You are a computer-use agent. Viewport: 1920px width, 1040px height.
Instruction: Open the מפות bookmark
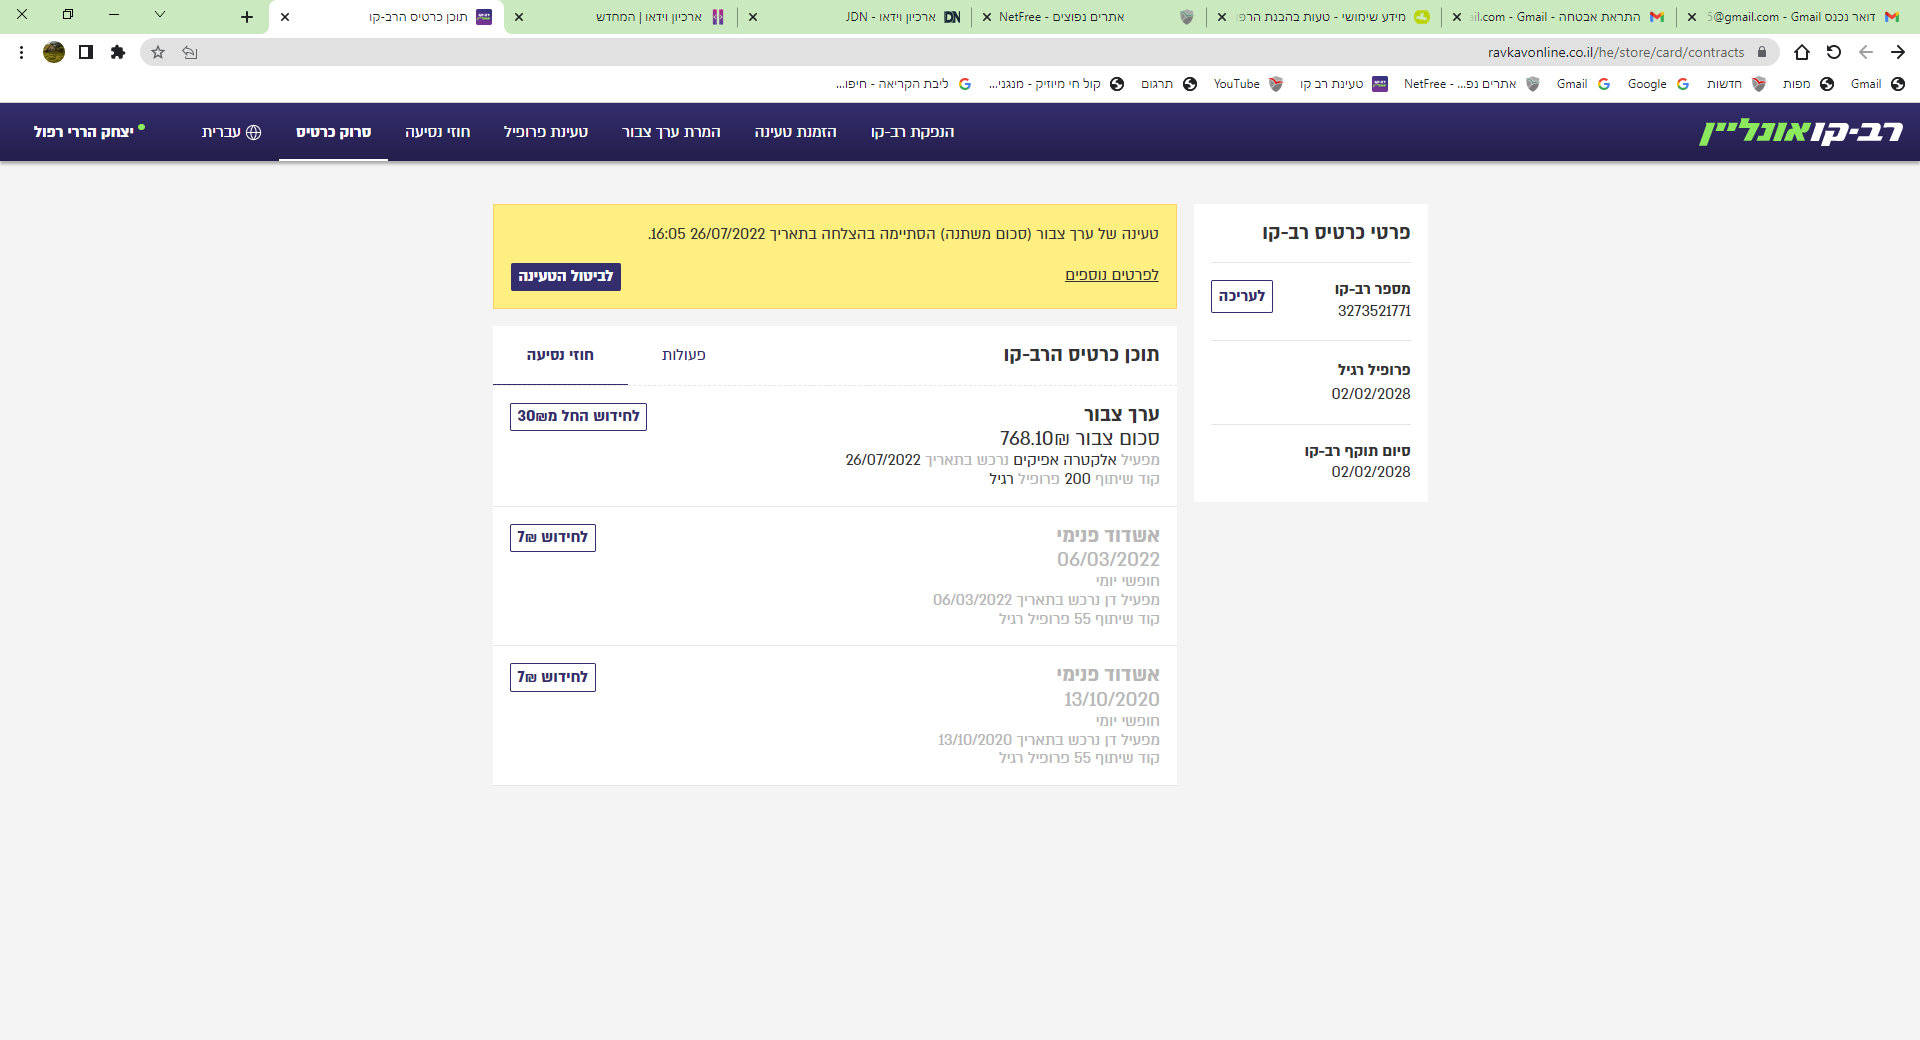(x=1797, y=84)
